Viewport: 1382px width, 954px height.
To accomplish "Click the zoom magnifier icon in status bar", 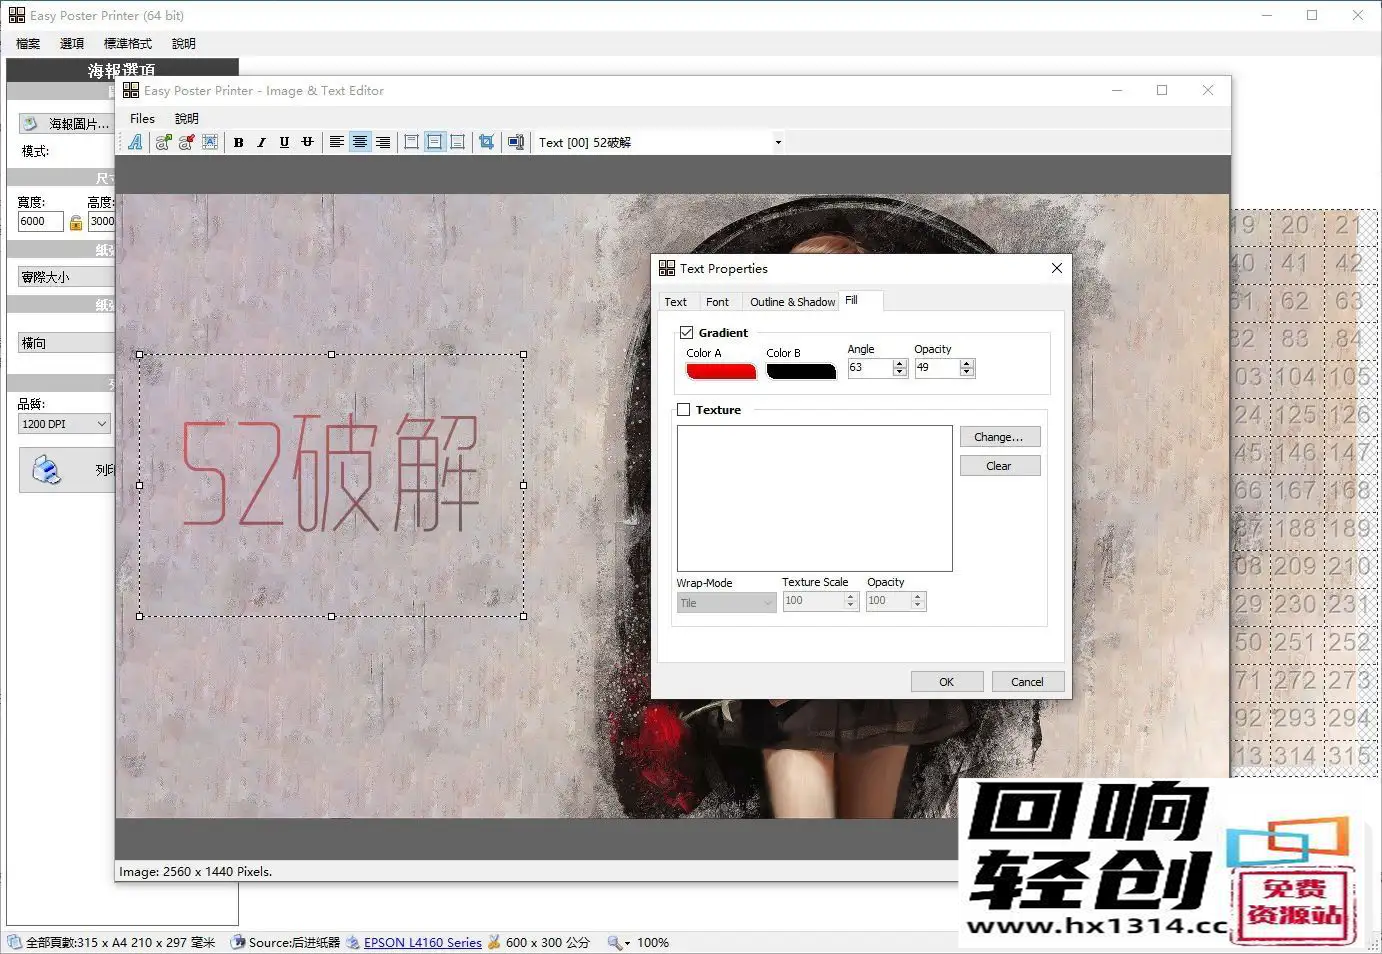I will click(615, 942).
